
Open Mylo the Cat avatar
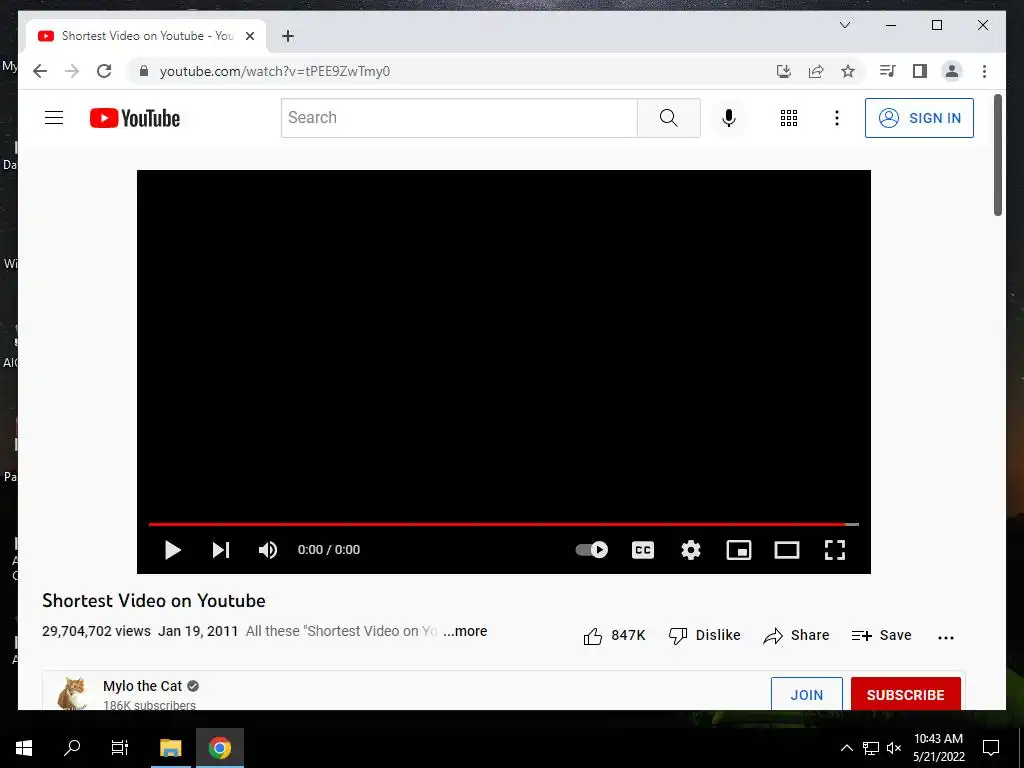click(x=72, y=694)
